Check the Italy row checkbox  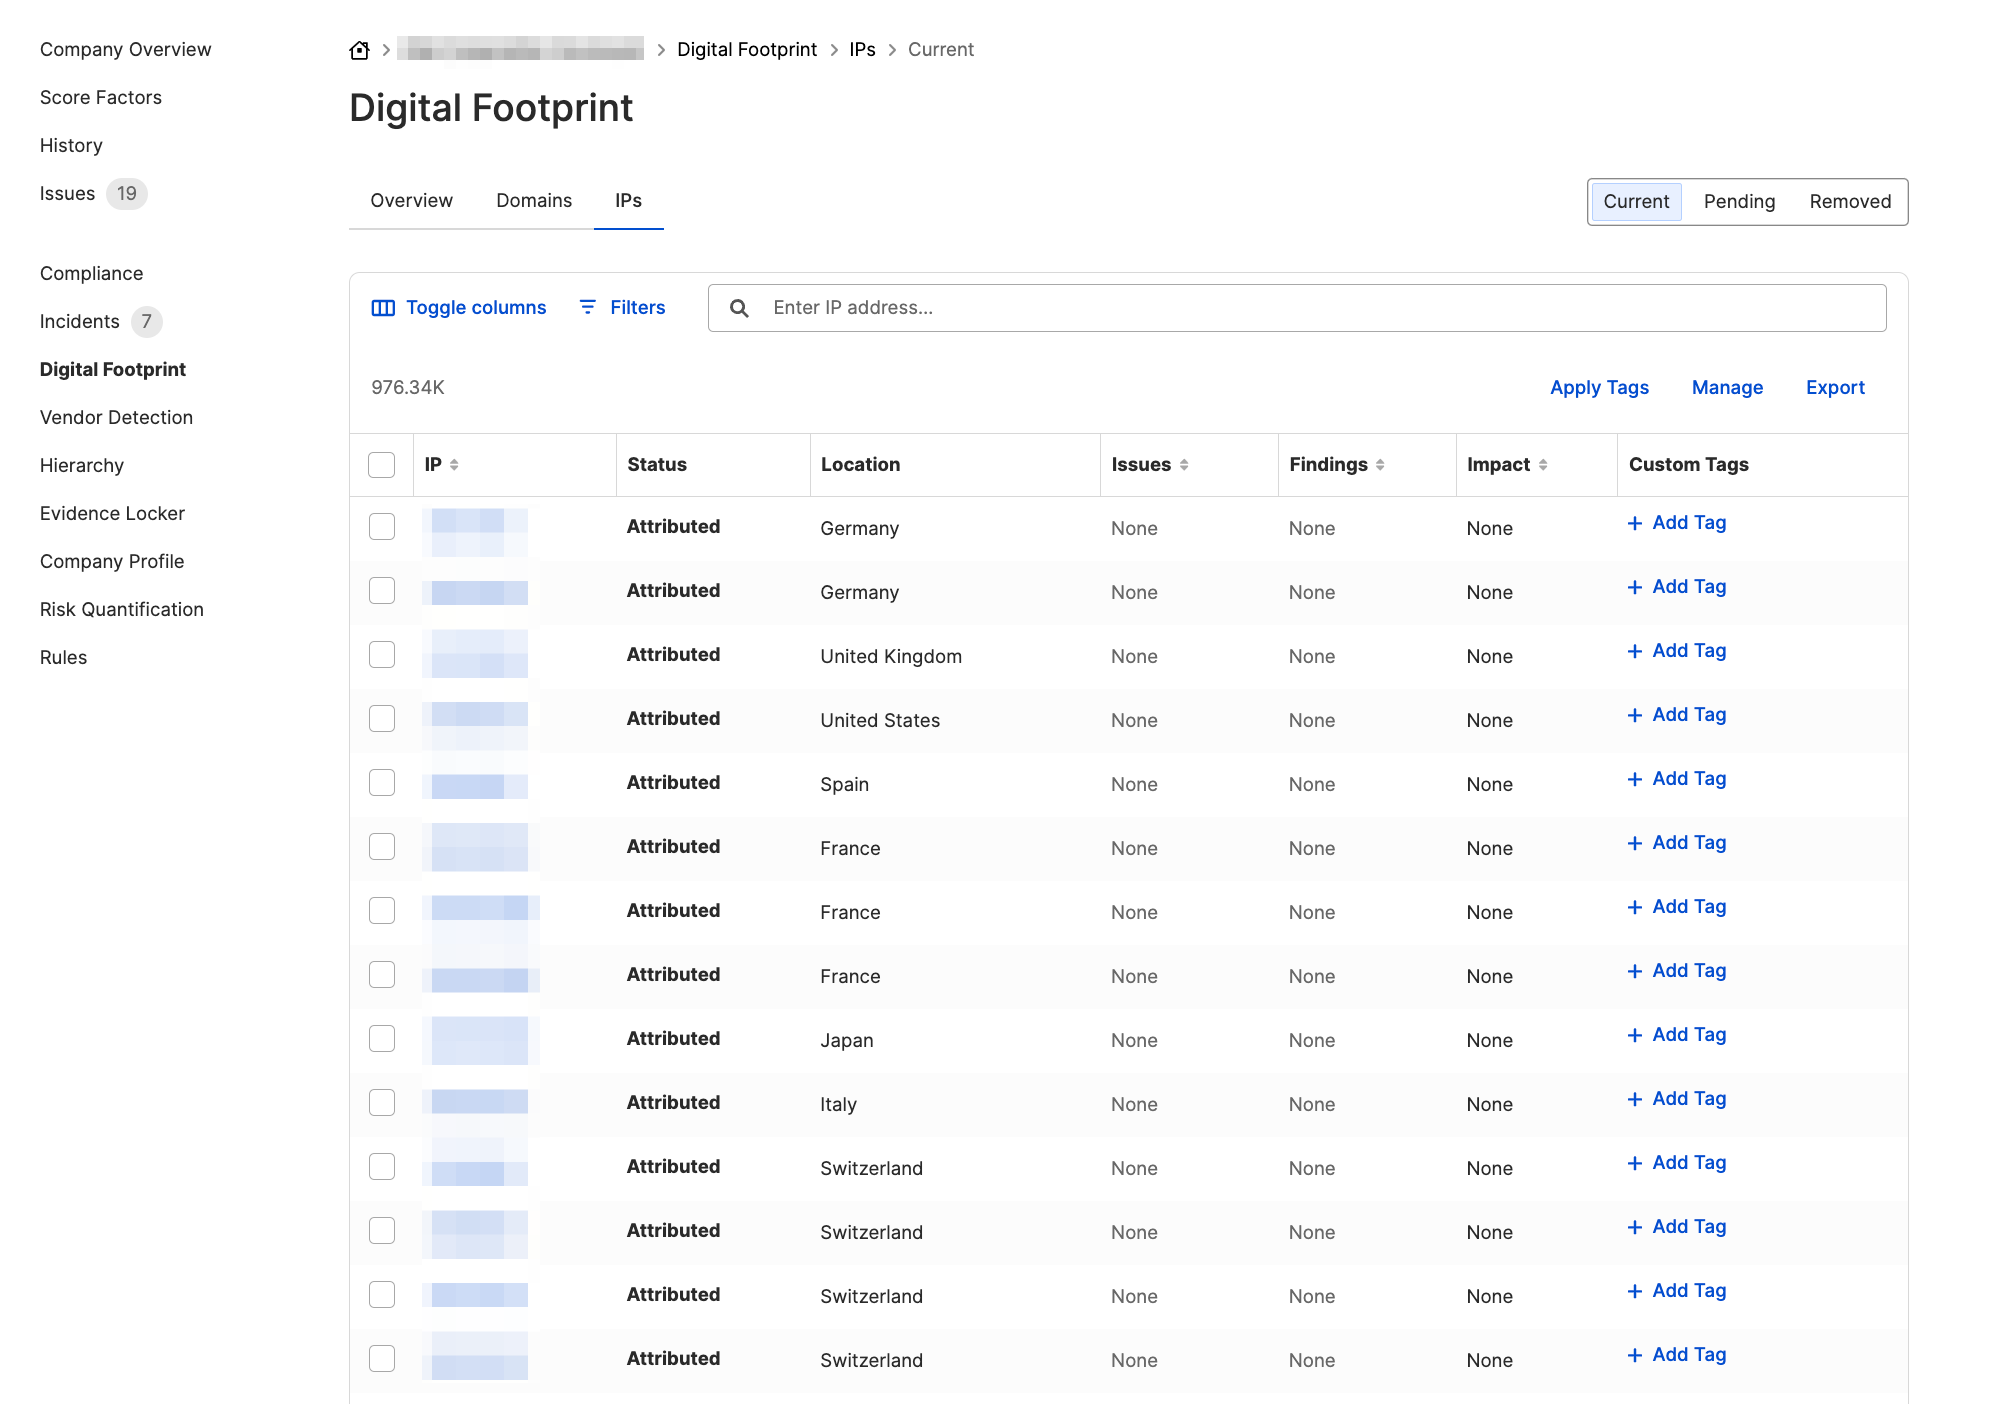point(381,1102)
